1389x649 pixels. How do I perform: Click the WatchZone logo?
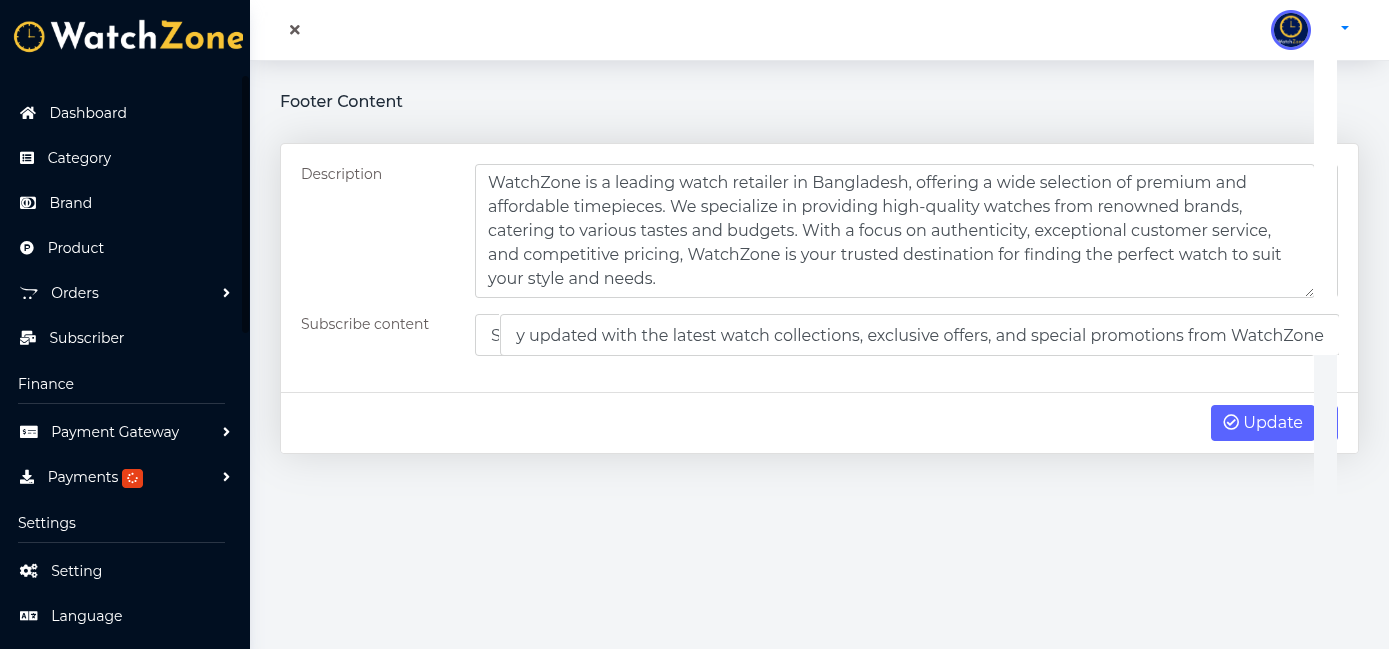point(128,37)
